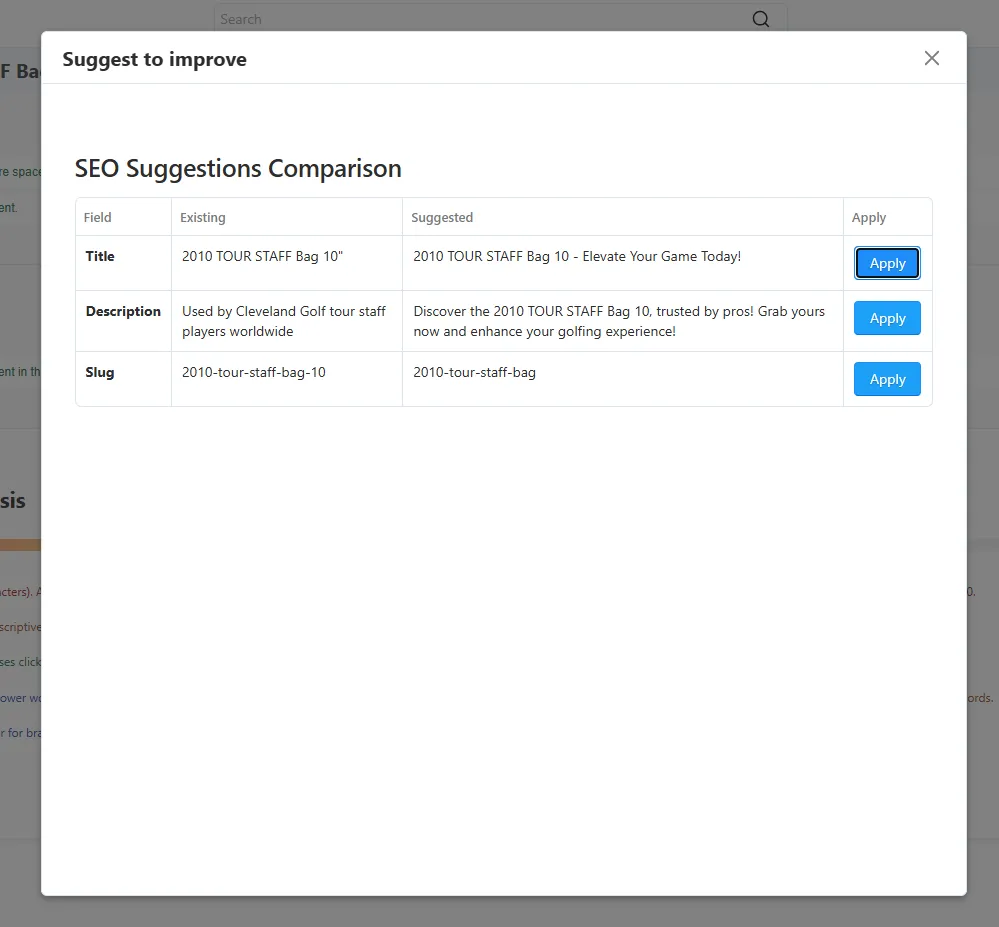Select existing slug "2010-tour-staff-bag-10"

coord(254,372)
